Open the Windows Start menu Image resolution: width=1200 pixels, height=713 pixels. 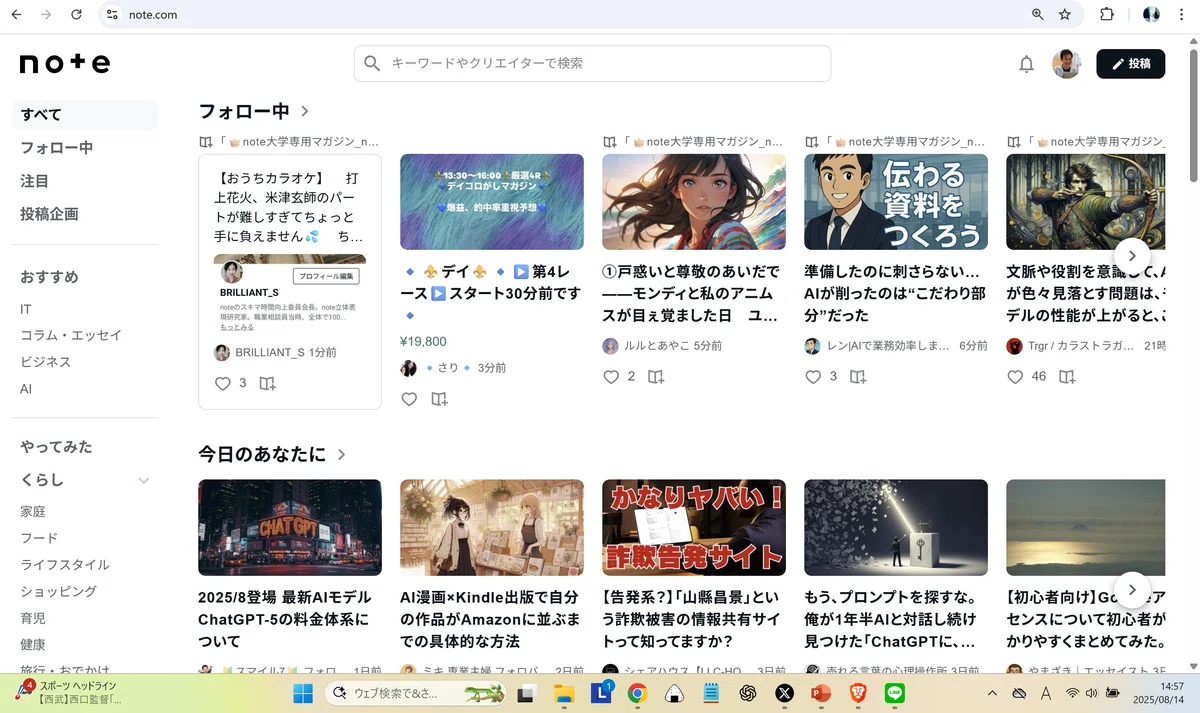(302, 693)
